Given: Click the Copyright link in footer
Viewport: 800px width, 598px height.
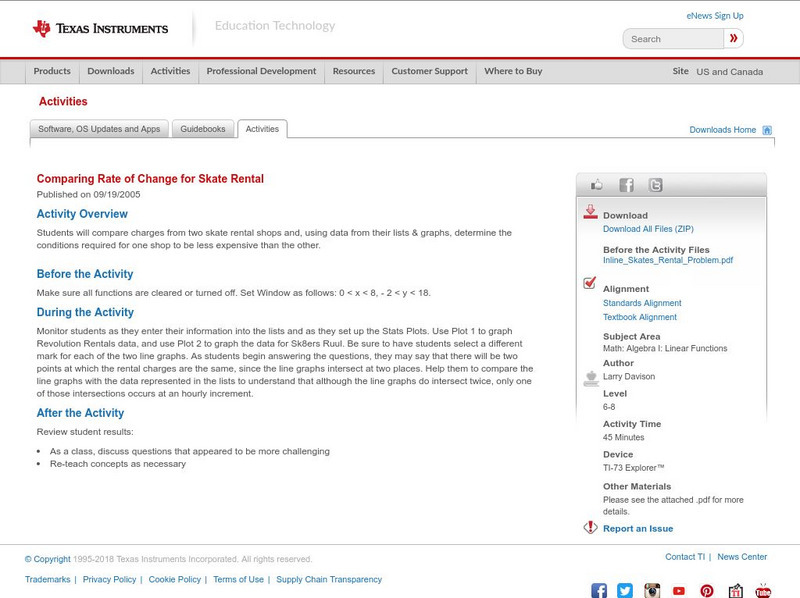Looking at the screenshot, I should pyautogui.click(x=47, y=559).
